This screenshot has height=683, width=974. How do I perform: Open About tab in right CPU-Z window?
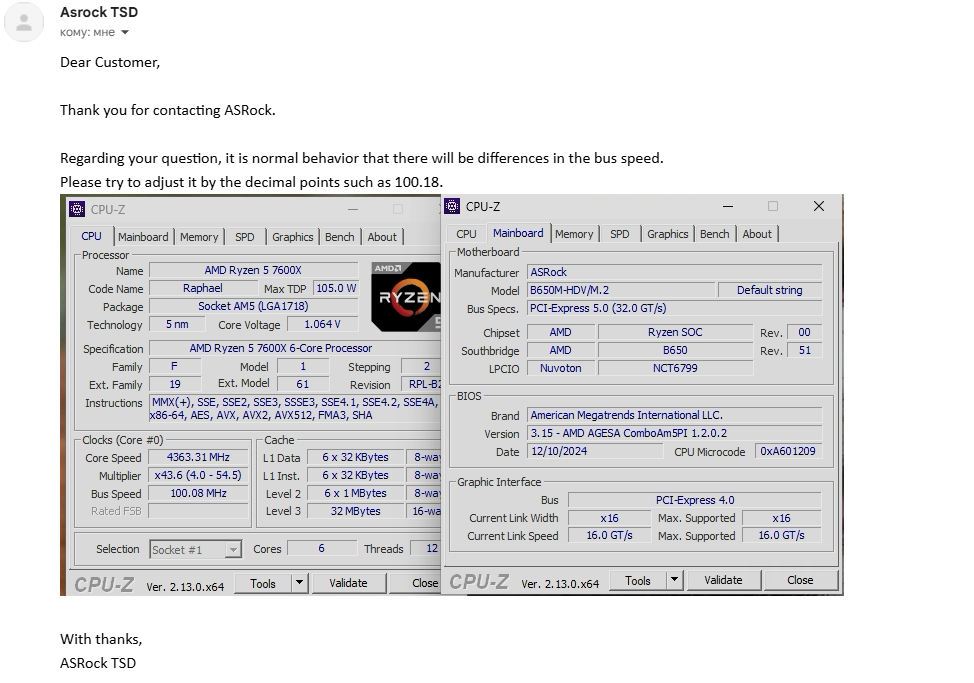(757, 234)
